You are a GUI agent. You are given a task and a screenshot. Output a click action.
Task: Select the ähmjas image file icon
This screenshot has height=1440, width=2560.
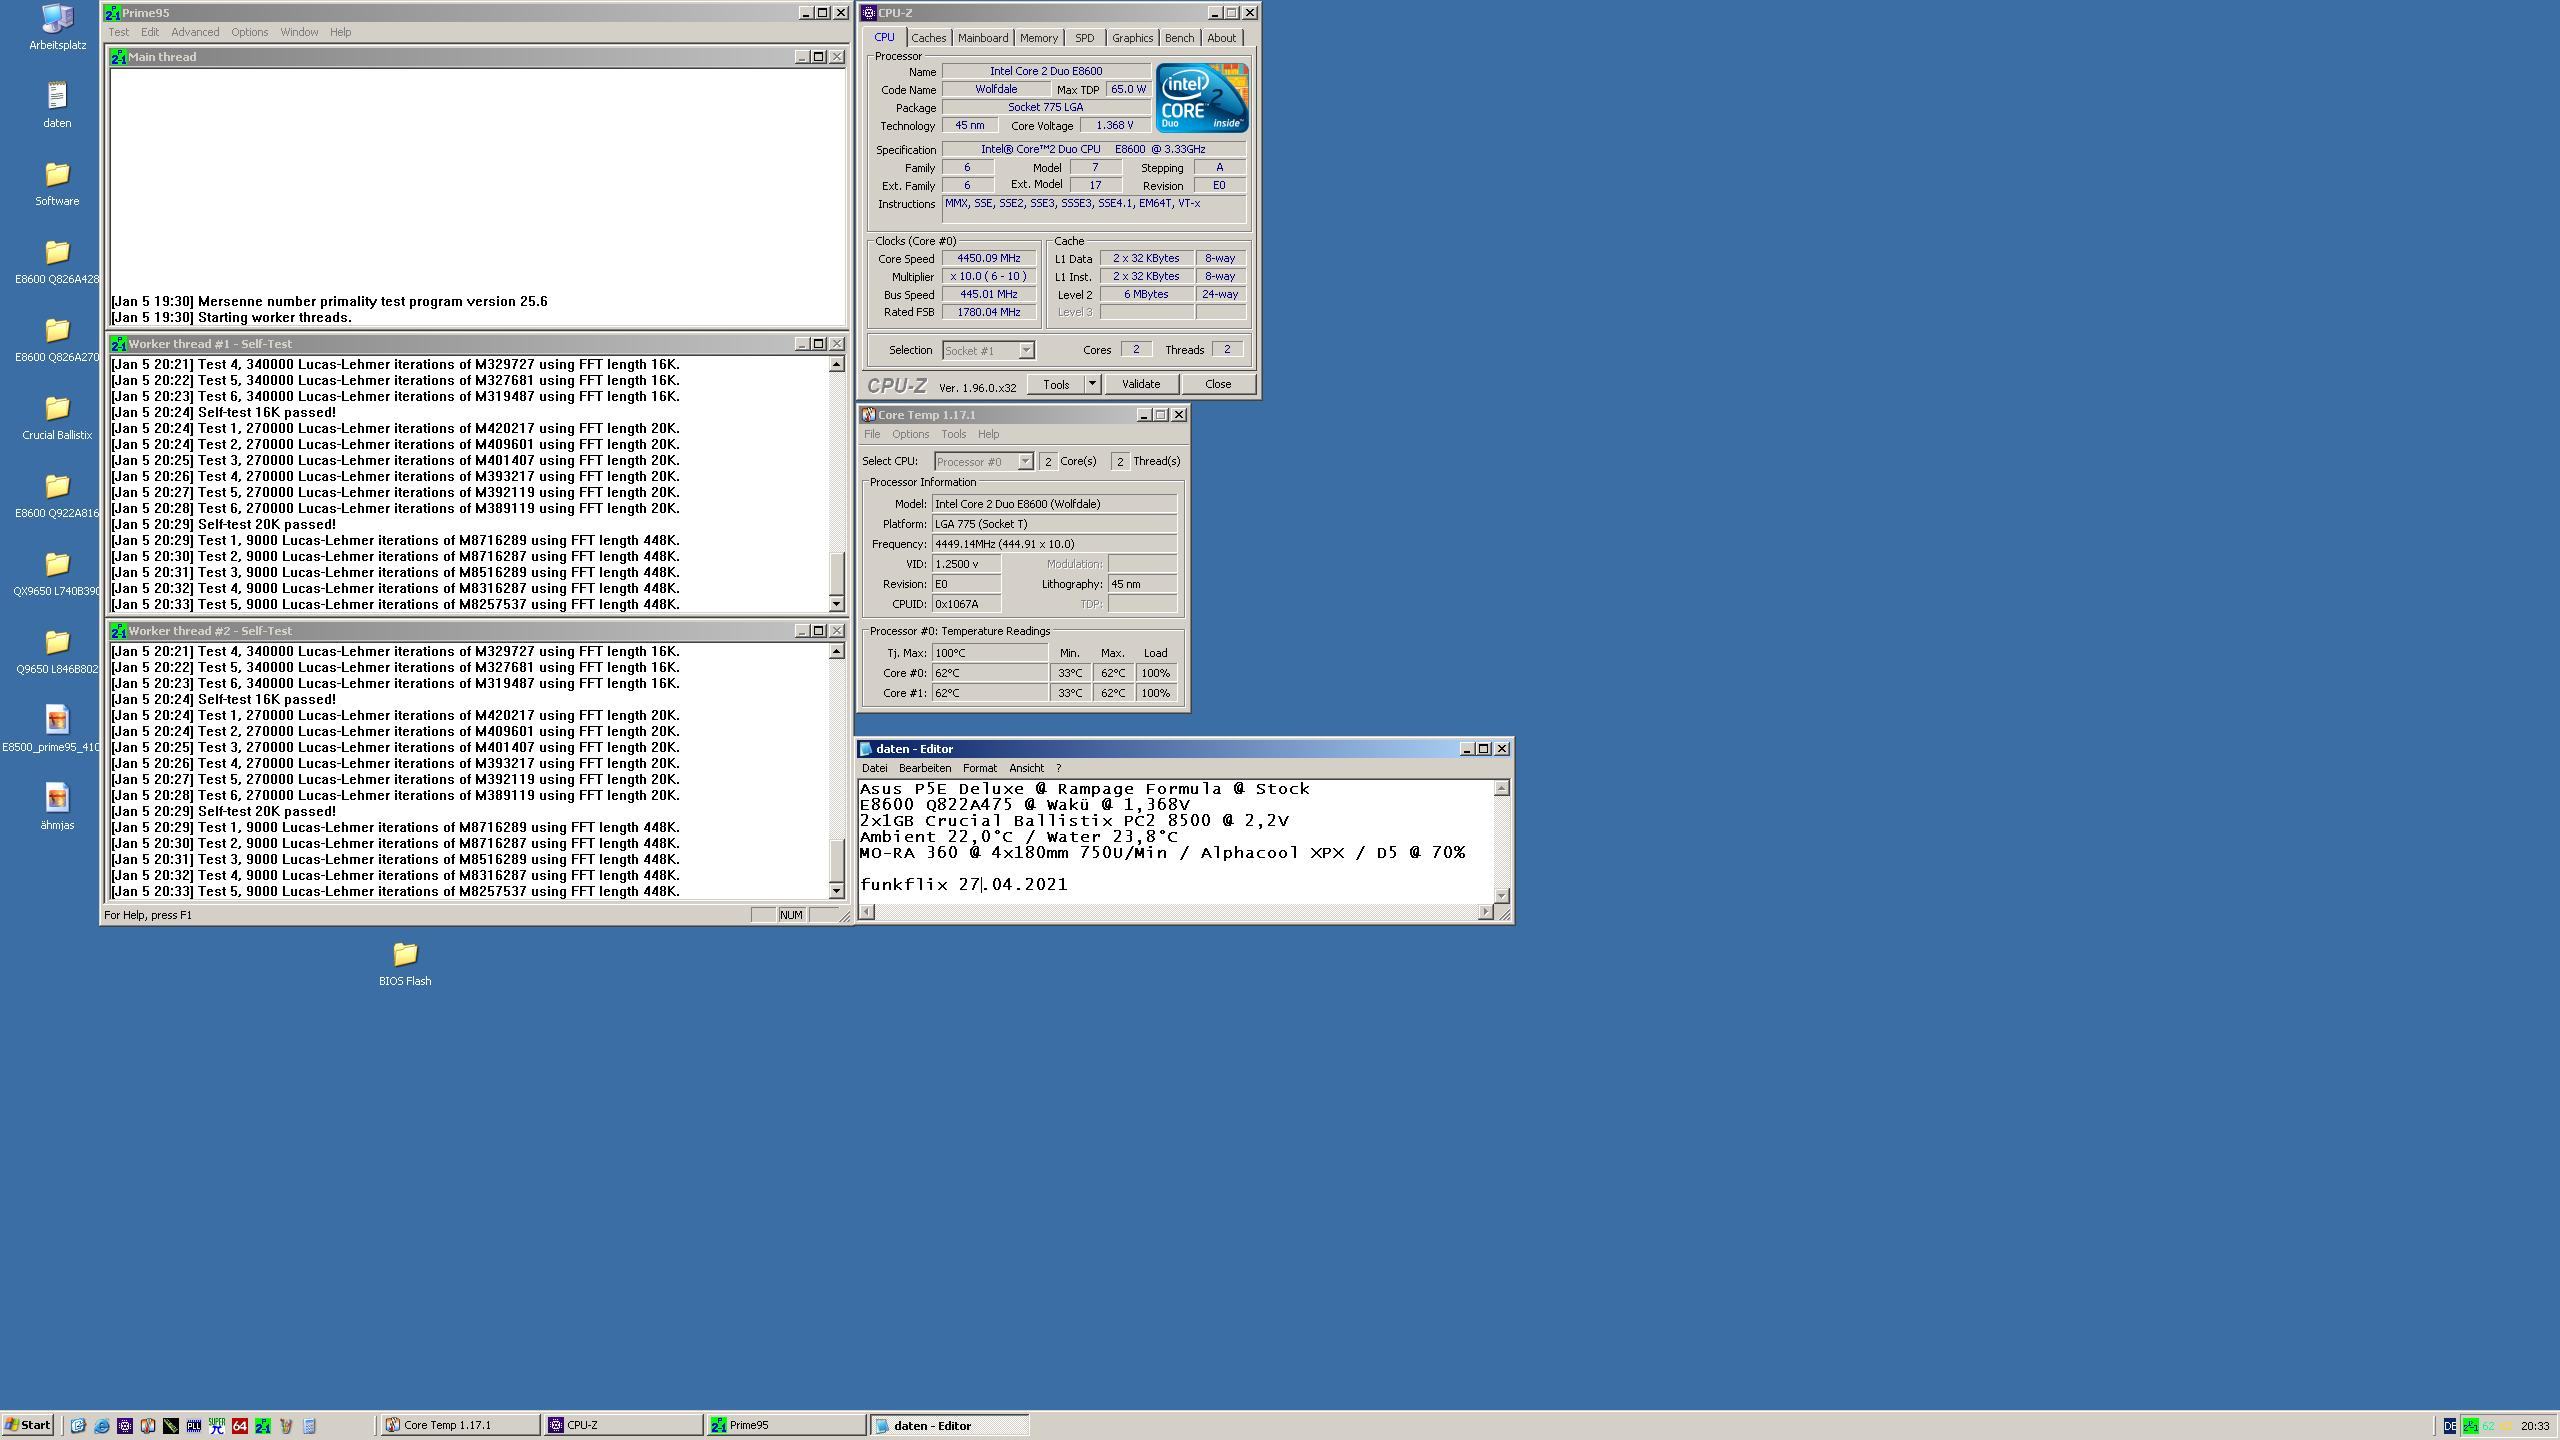coord(57,807)
